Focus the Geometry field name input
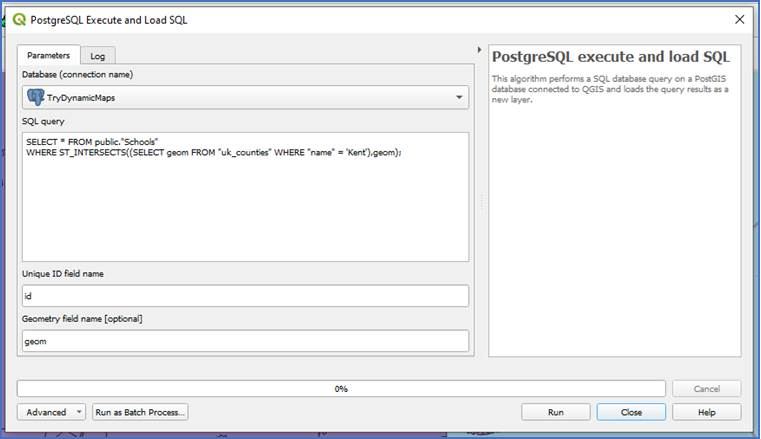This screenshot has width=761, height=439. point(245,341)
